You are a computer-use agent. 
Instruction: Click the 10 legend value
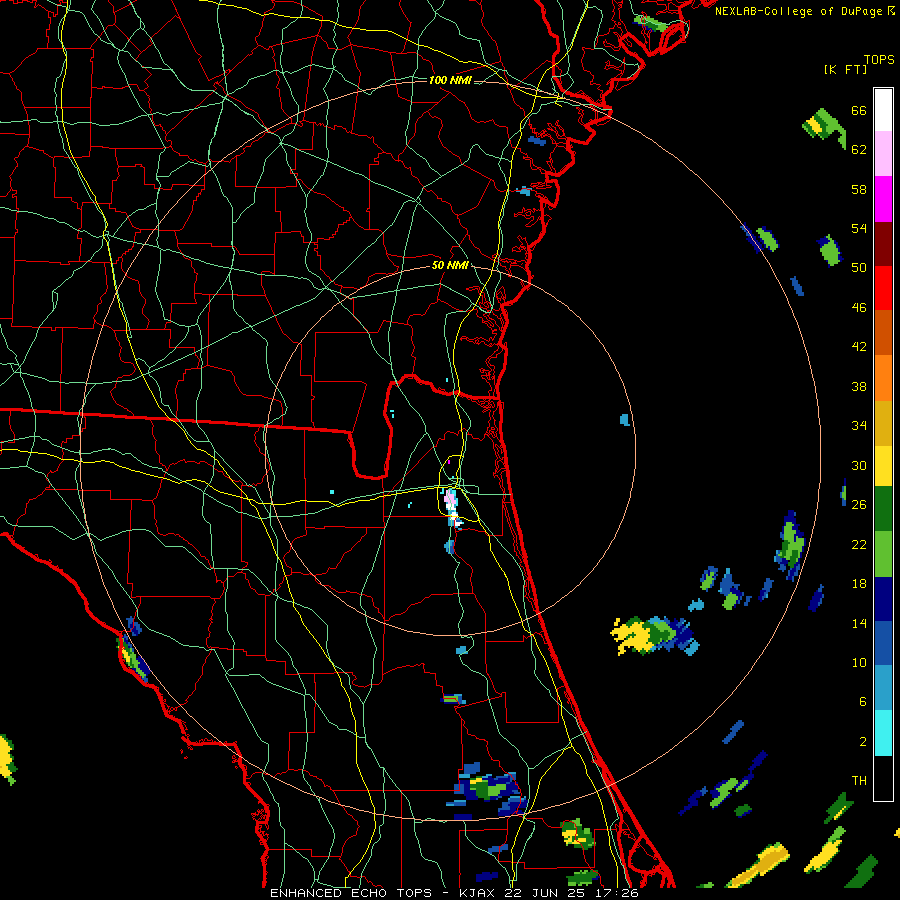(x=859, y=663)
